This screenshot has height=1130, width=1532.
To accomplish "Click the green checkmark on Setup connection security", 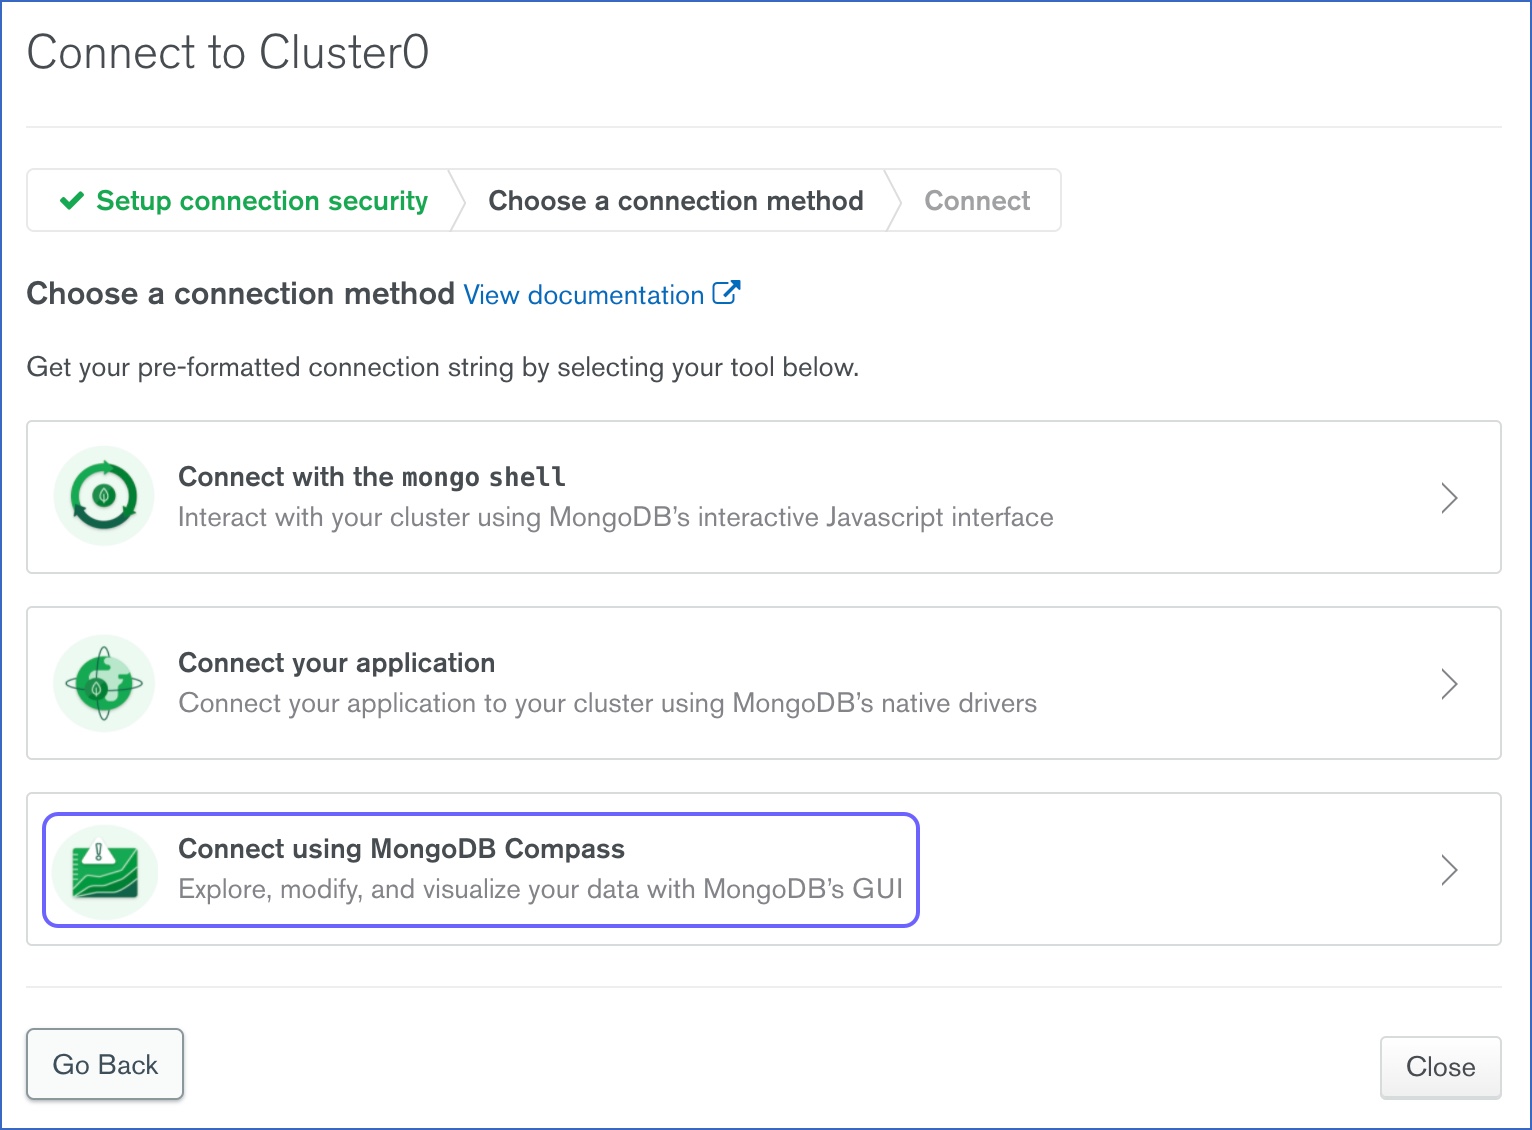I will (69, 200).
